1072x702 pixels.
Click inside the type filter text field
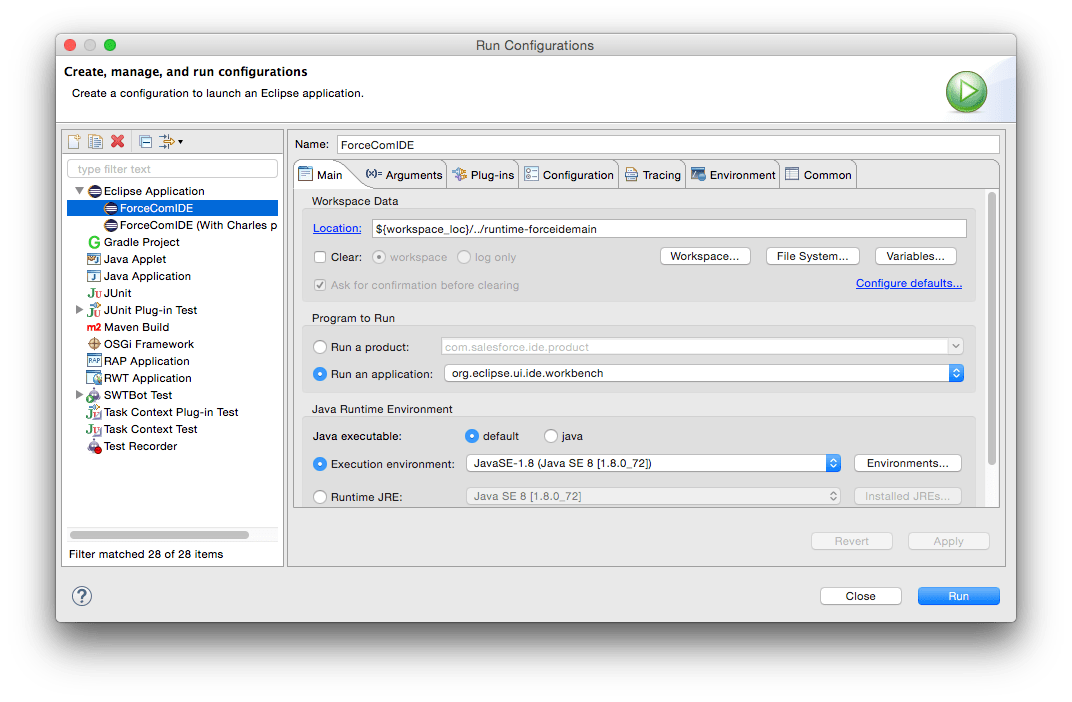tap(172, 167)
